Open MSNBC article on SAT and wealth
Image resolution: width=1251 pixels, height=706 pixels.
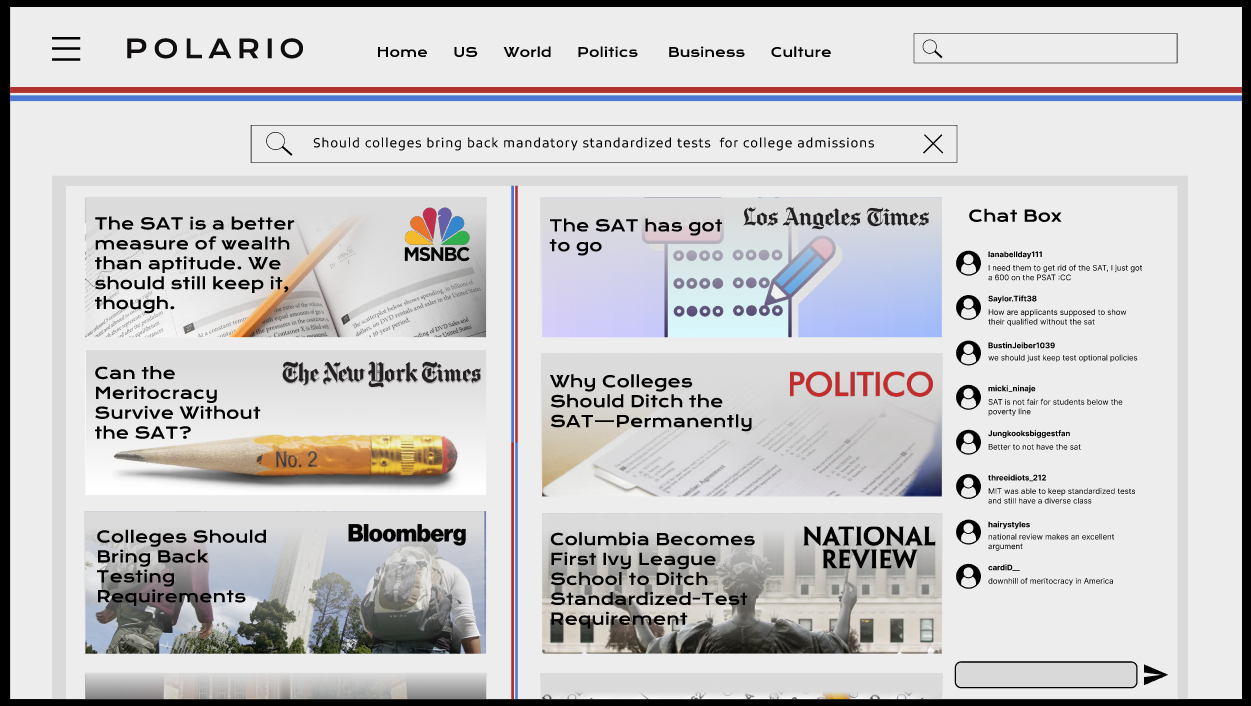pyautogui.click(x=286, y=267)
